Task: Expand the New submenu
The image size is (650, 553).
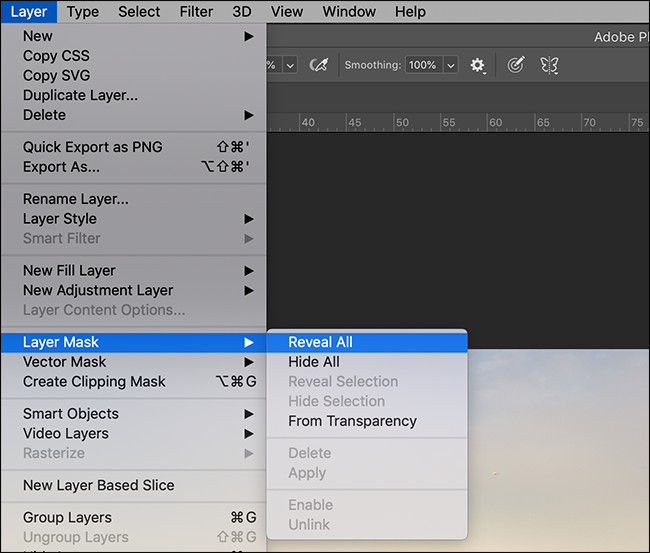Action: click(133, 36)
